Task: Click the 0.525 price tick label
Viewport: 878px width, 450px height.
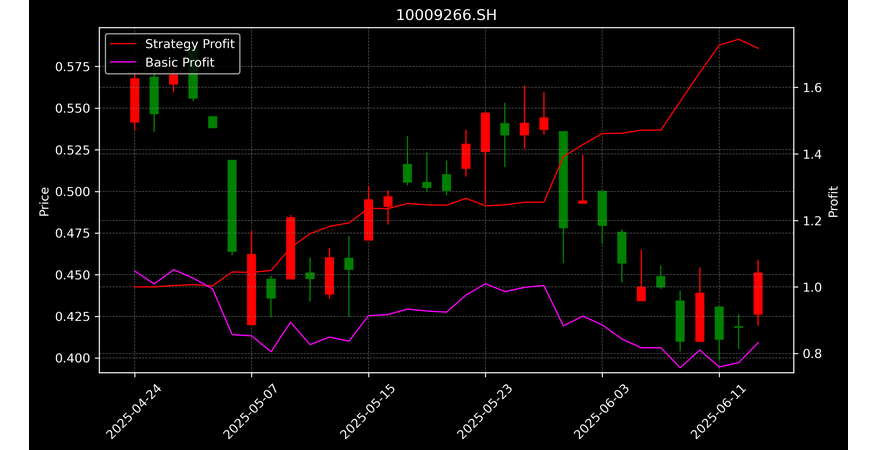Action: click(x=72, y=150)
